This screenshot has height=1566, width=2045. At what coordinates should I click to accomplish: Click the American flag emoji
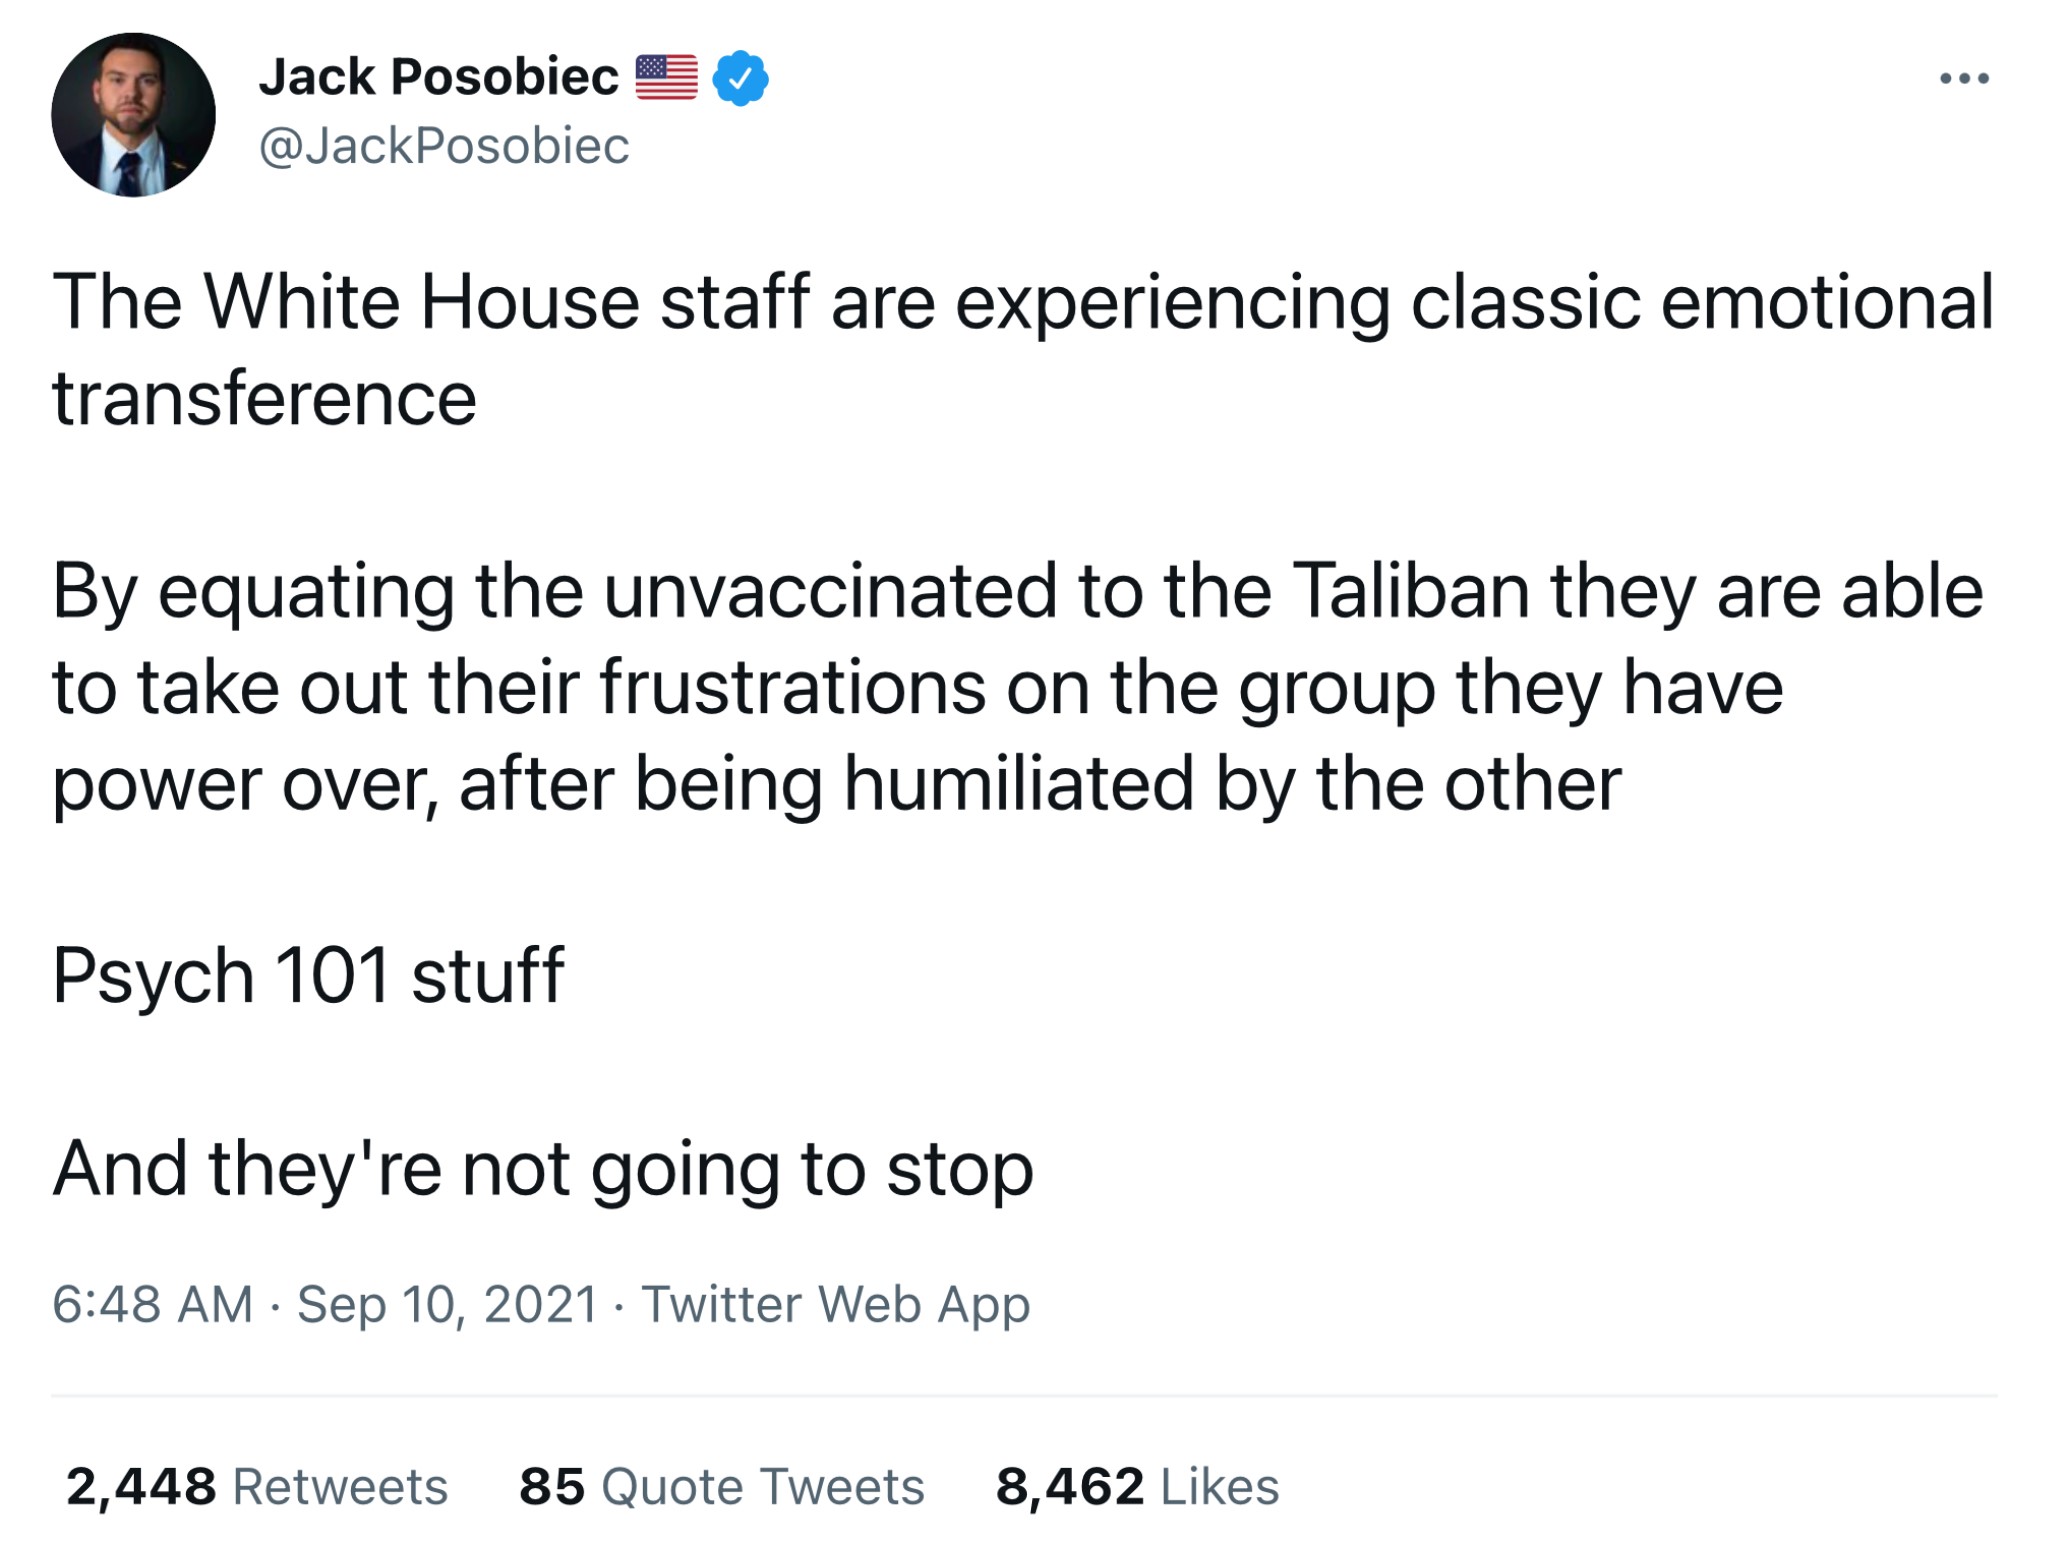666,78
